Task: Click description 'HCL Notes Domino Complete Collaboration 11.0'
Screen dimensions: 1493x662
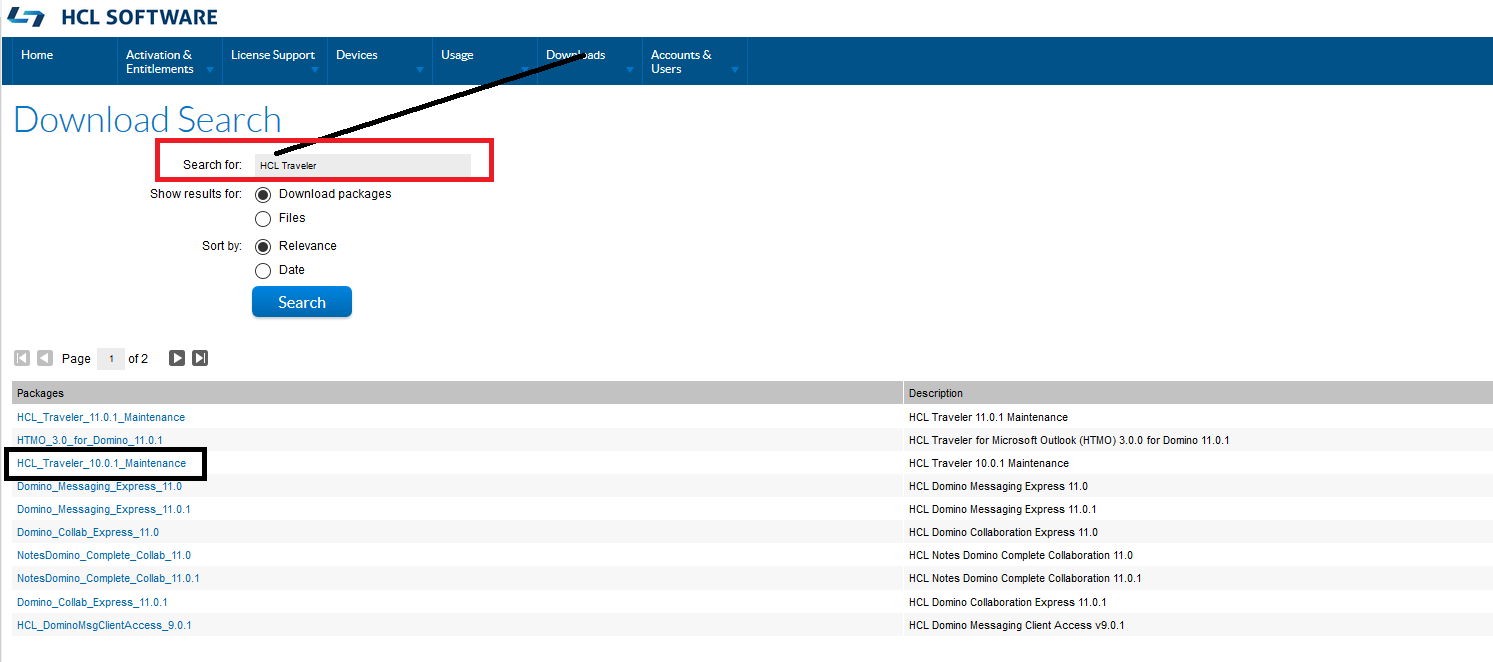Action: pos(1021,555)
